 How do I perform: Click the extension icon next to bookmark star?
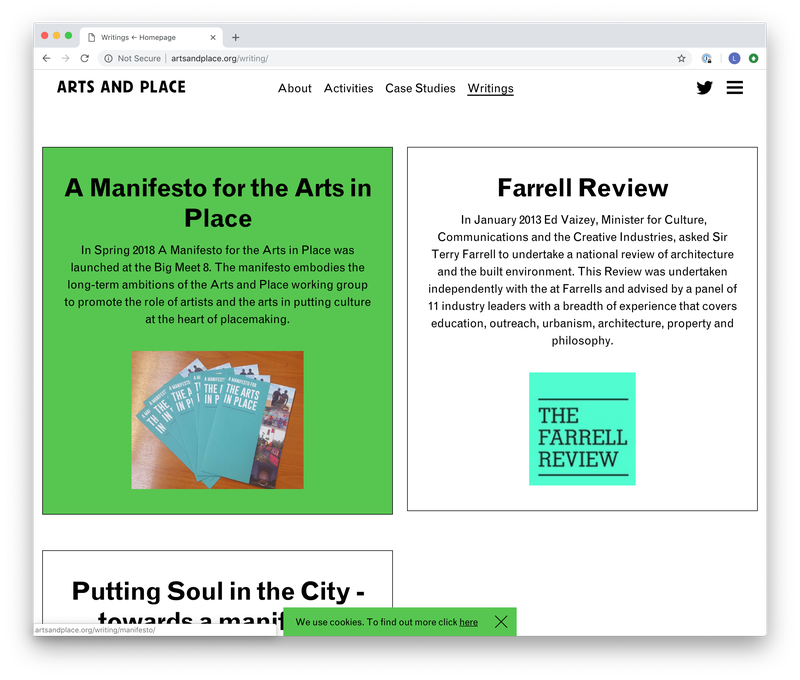[x=707, y=59]
